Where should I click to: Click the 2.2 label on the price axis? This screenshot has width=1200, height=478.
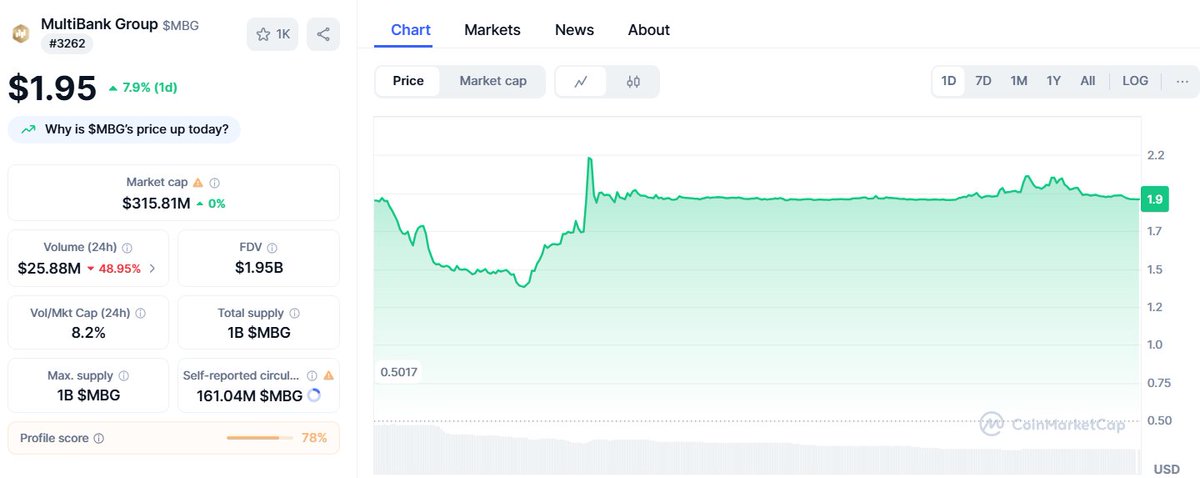click(1156, 155)
